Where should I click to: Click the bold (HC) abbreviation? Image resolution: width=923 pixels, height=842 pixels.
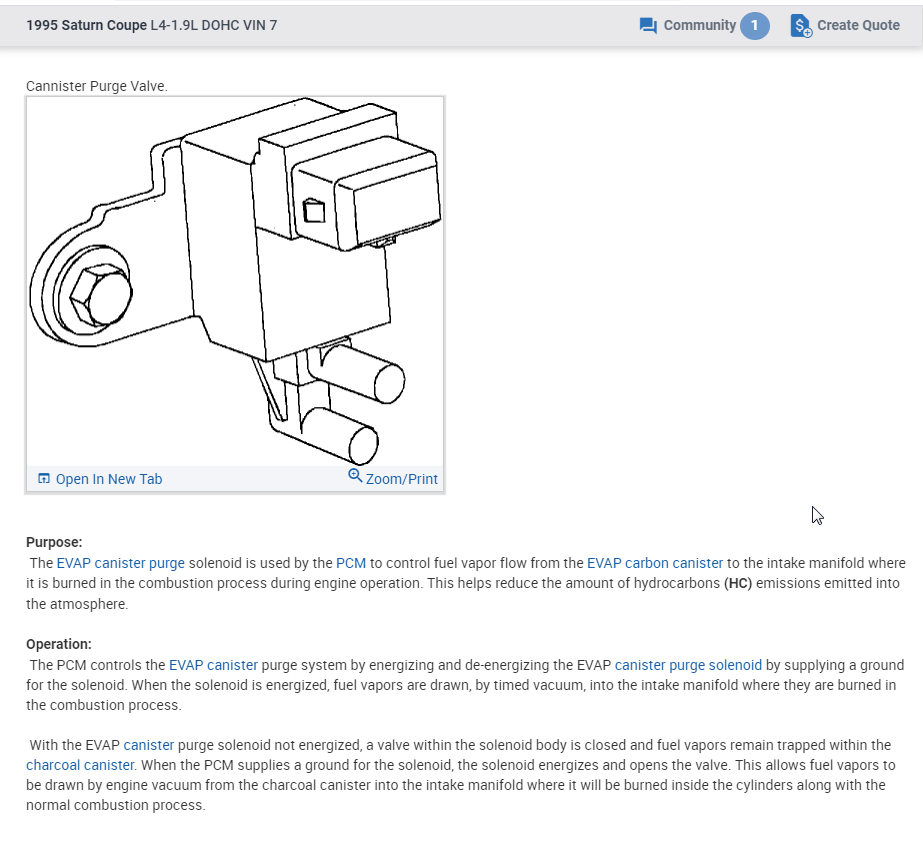coord(738,584)
